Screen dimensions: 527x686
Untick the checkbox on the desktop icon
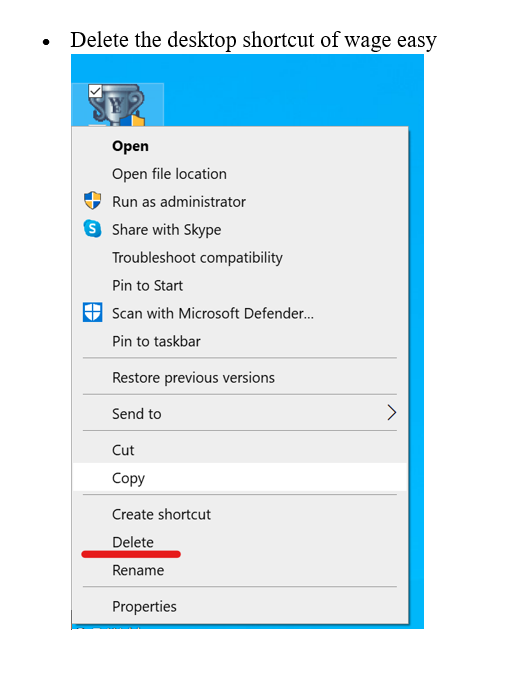coord(95,91)
